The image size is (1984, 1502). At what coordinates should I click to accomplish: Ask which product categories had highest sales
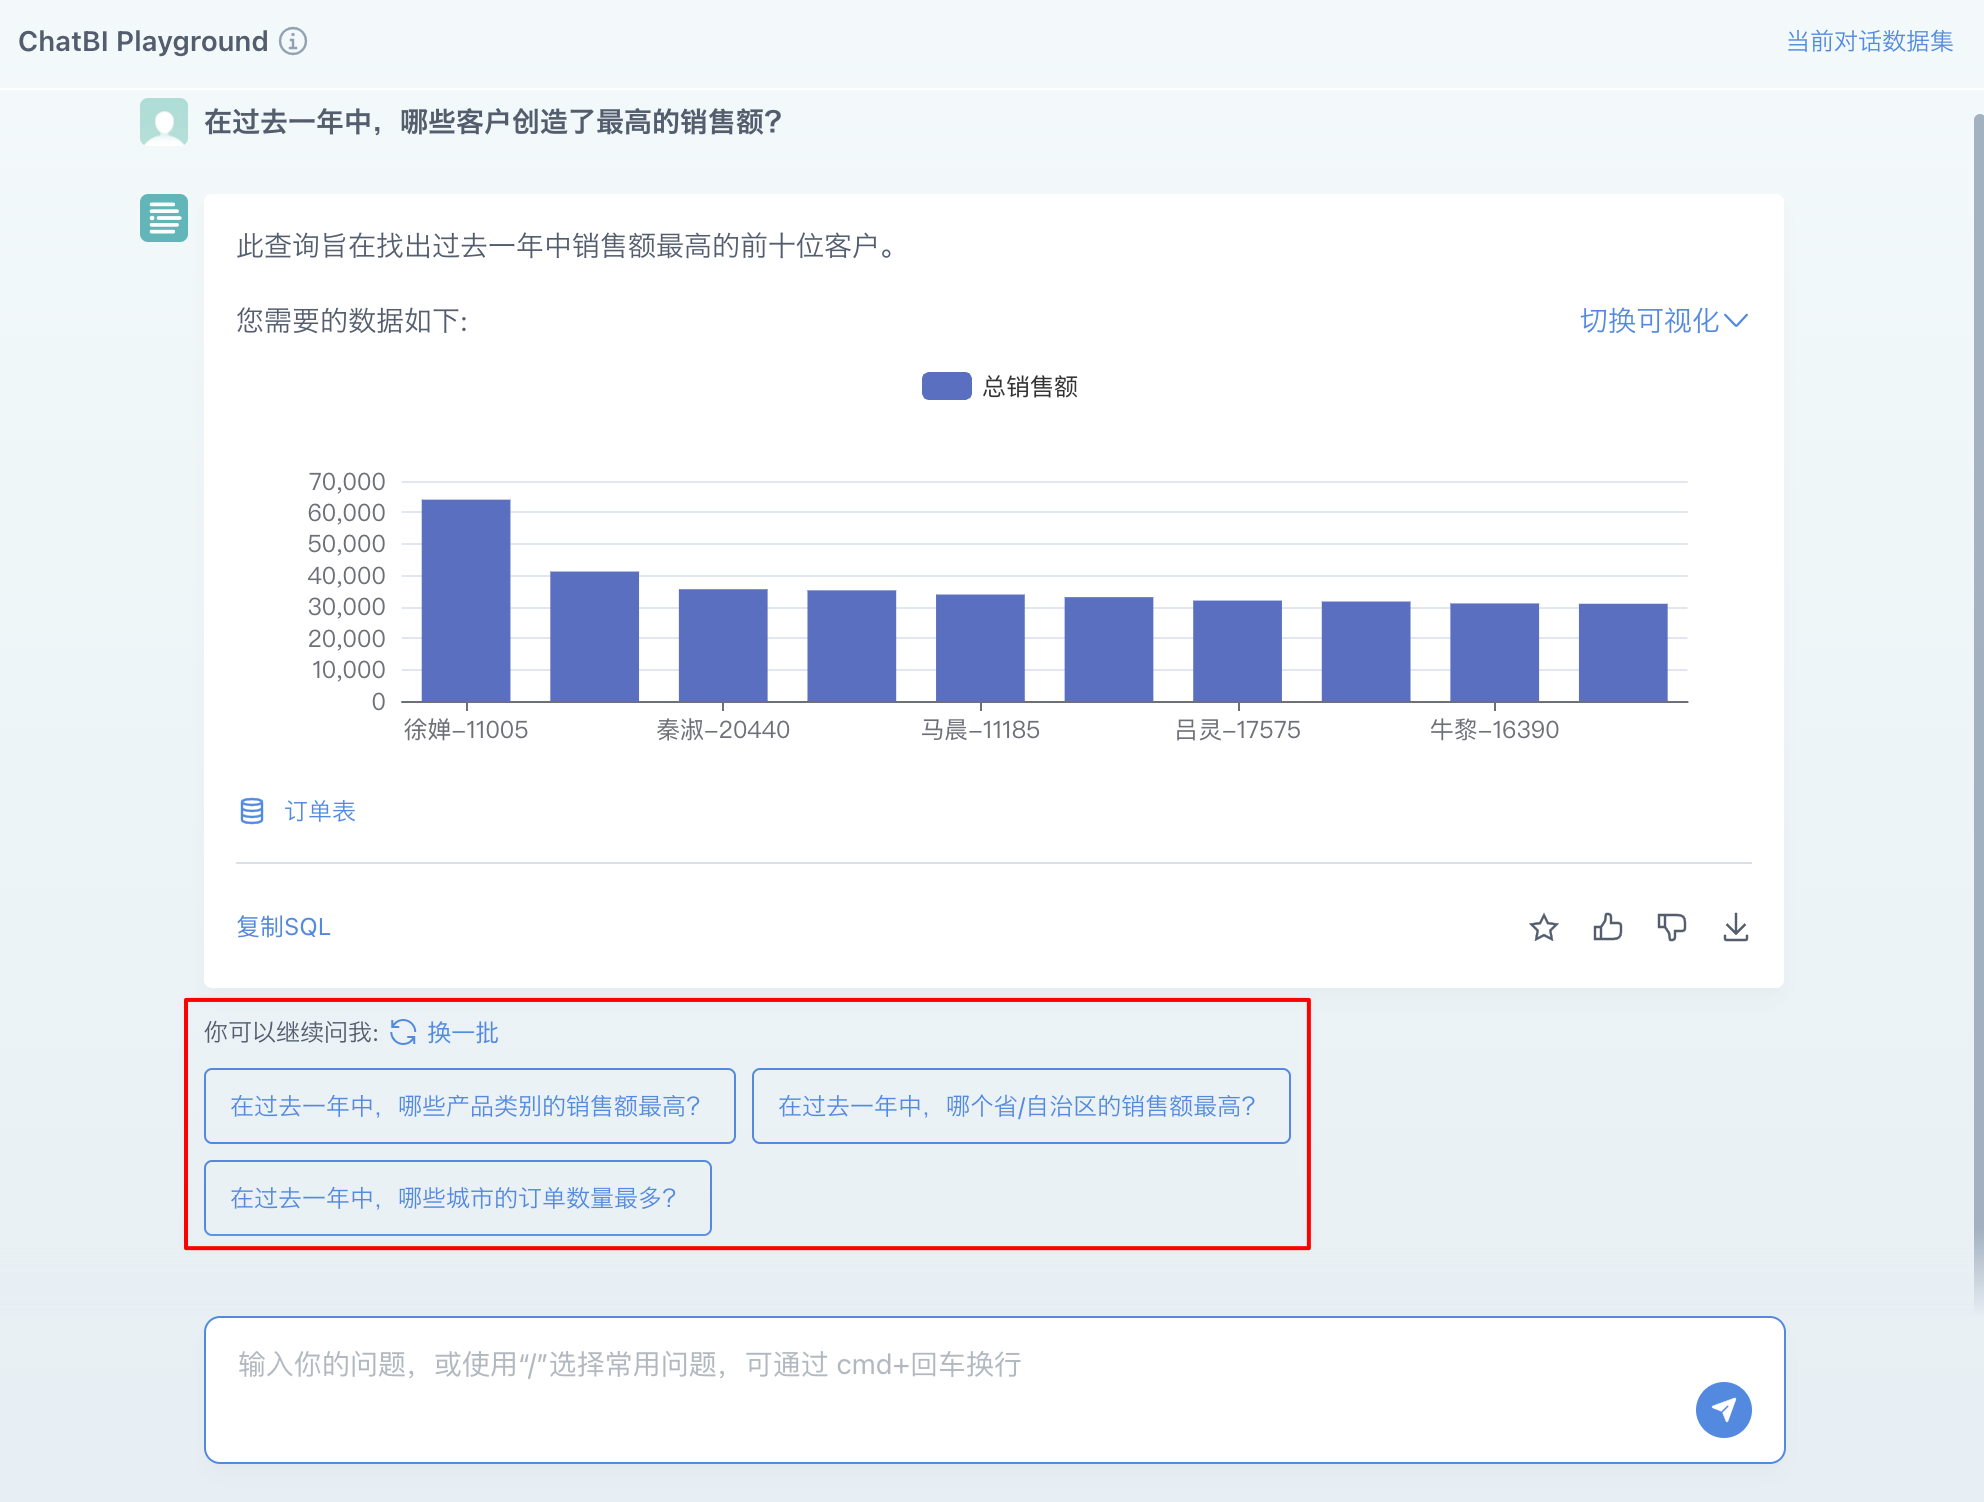(470, 1106)
